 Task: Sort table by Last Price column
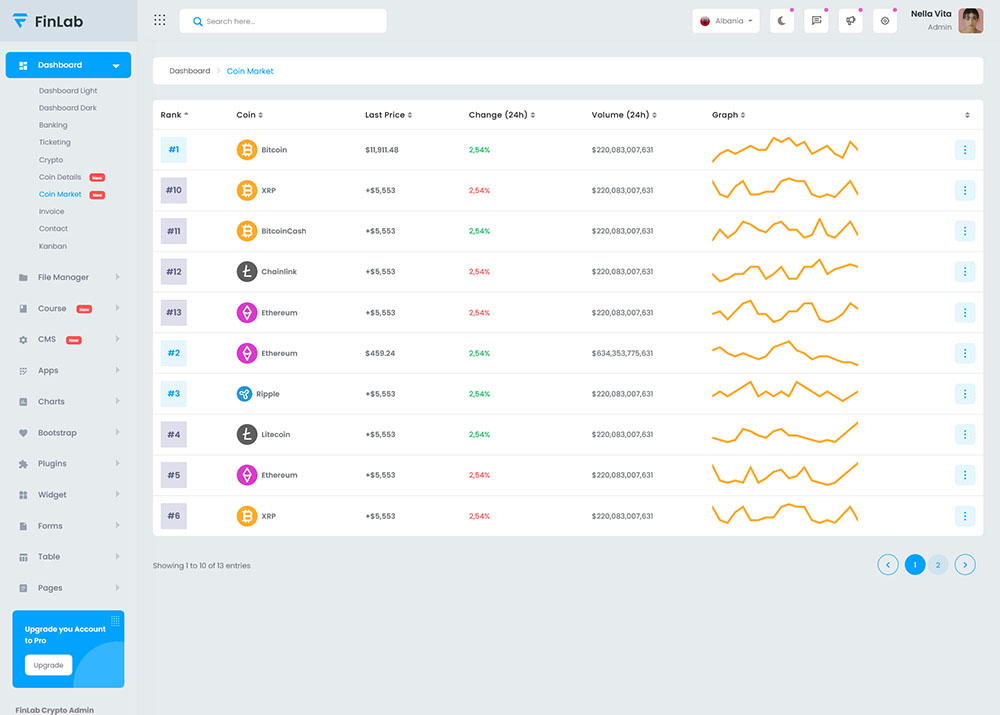(x=388, y=115)
